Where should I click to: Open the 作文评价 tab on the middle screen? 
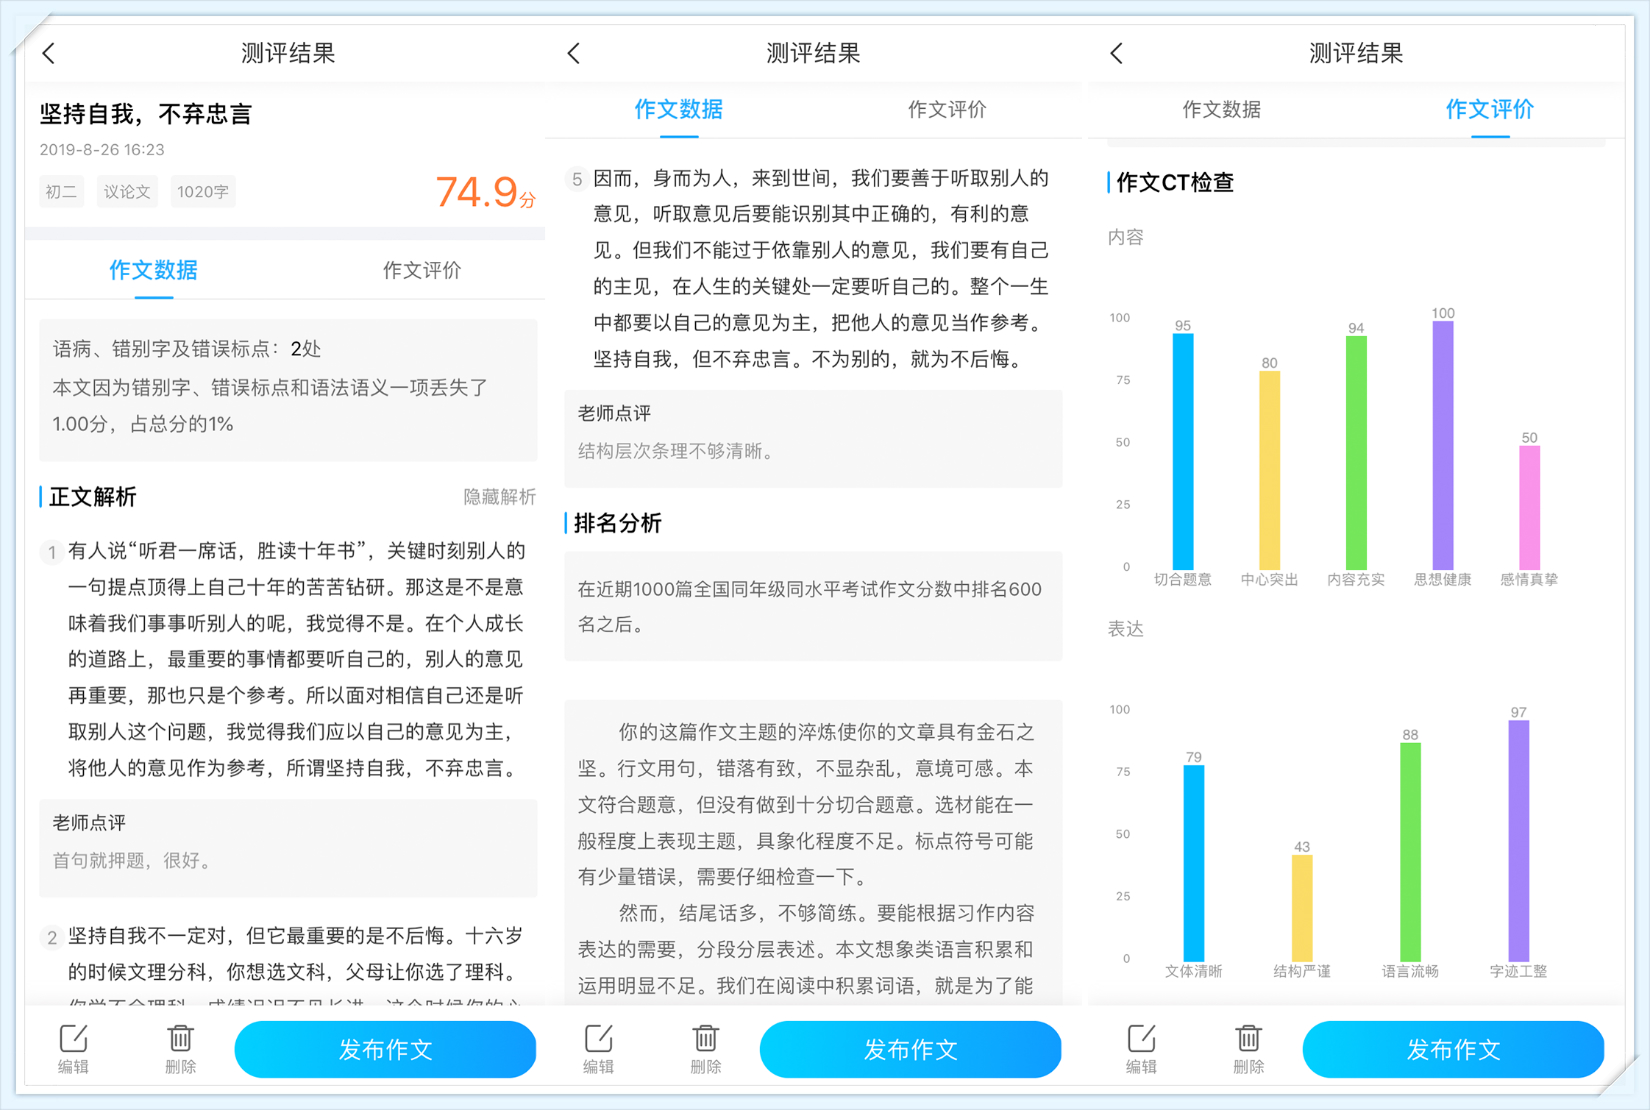[x=946, y=110]
